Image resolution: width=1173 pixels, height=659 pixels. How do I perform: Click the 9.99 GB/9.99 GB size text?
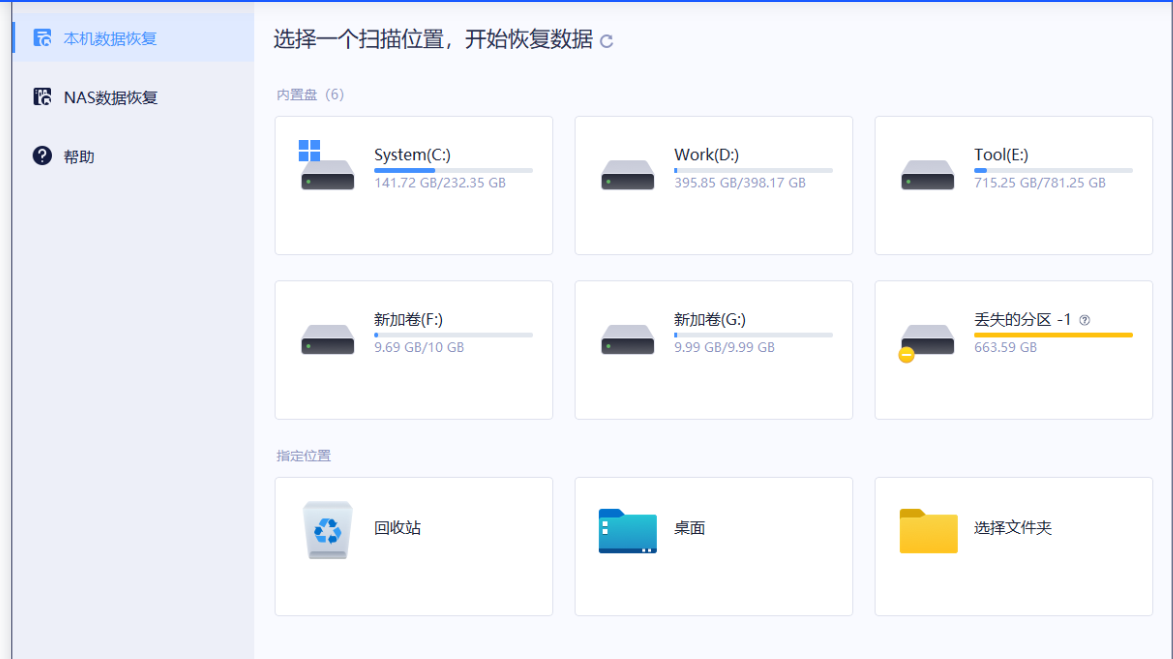(724, 347)
